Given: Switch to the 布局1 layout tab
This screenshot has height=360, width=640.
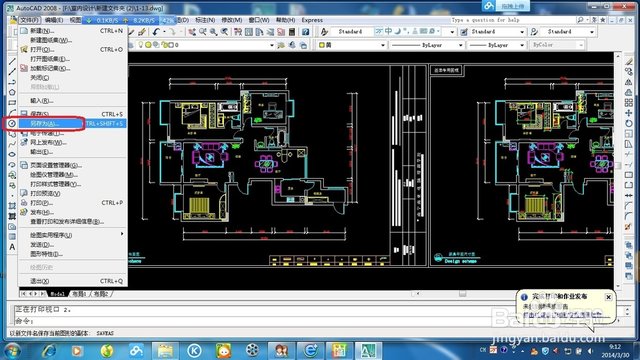Looking at the screenshot, I should click(80, 294).
